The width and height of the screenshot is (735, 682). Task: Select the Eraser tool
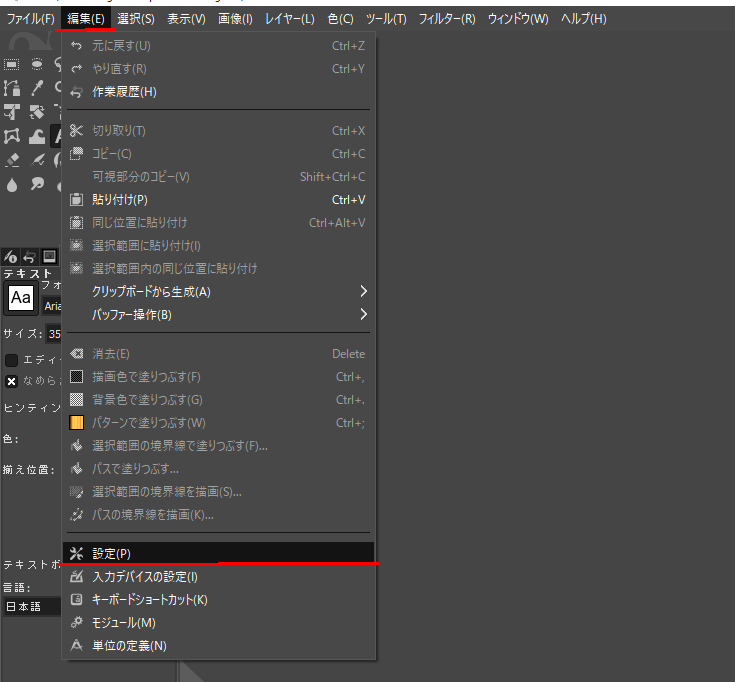click(12, 160)
